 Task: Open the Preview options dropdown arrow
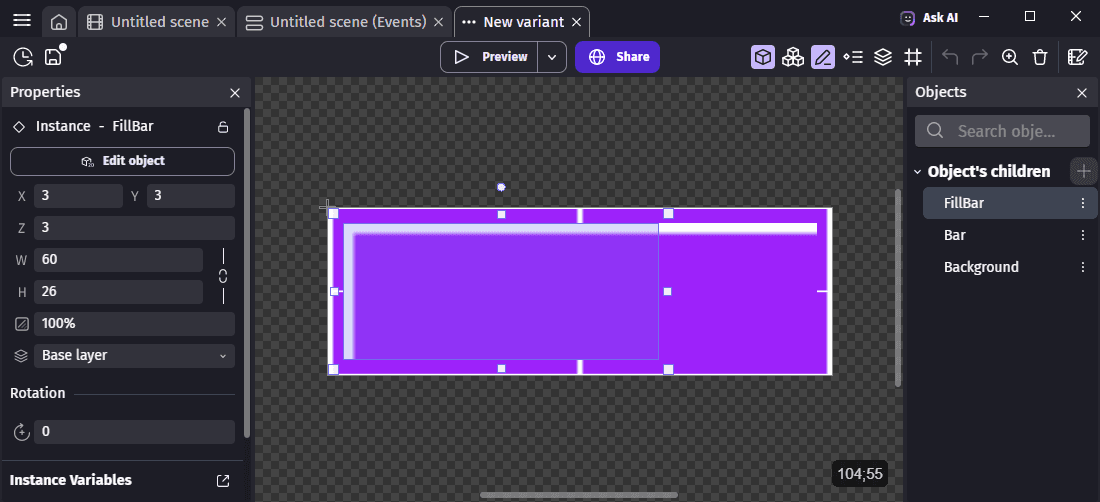coord(552,57)
